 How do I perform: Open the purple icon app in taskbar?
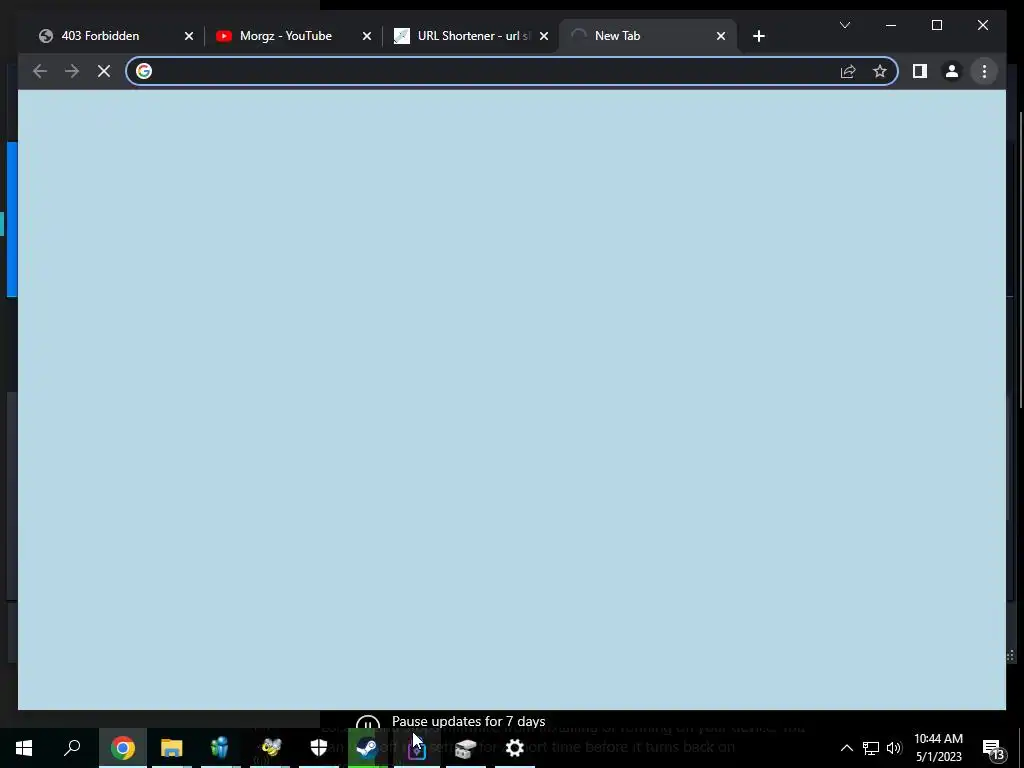click(x=417, y=750)
